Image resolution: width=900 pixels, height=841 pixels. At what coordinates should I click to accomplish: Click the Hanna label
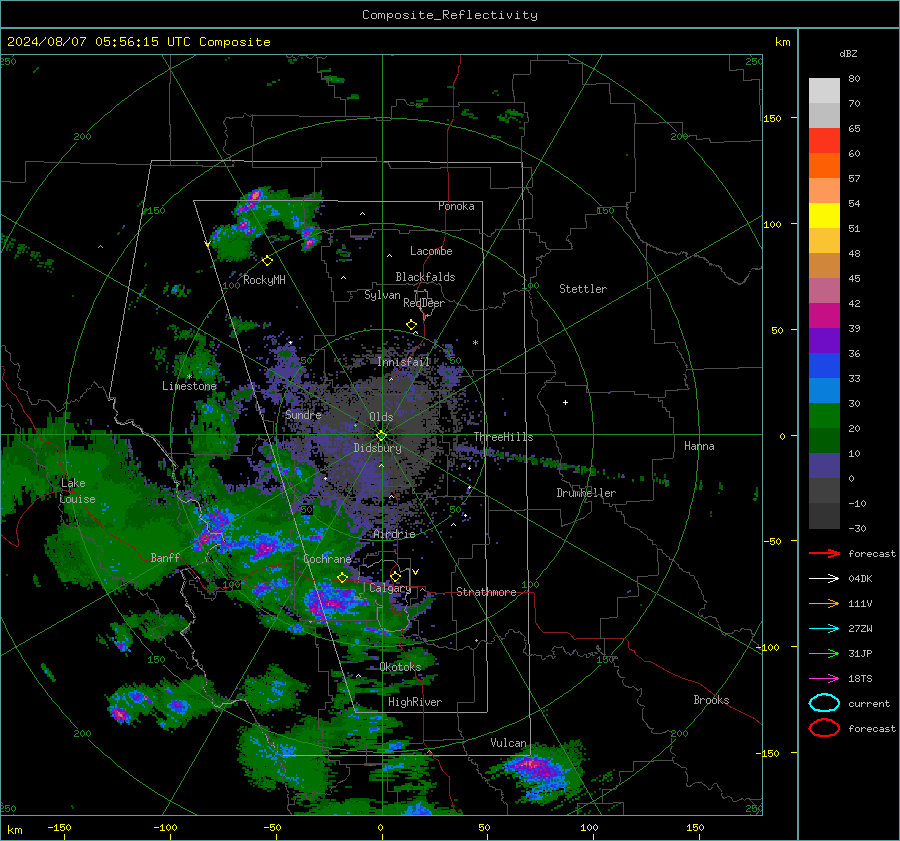coord(699,446)
